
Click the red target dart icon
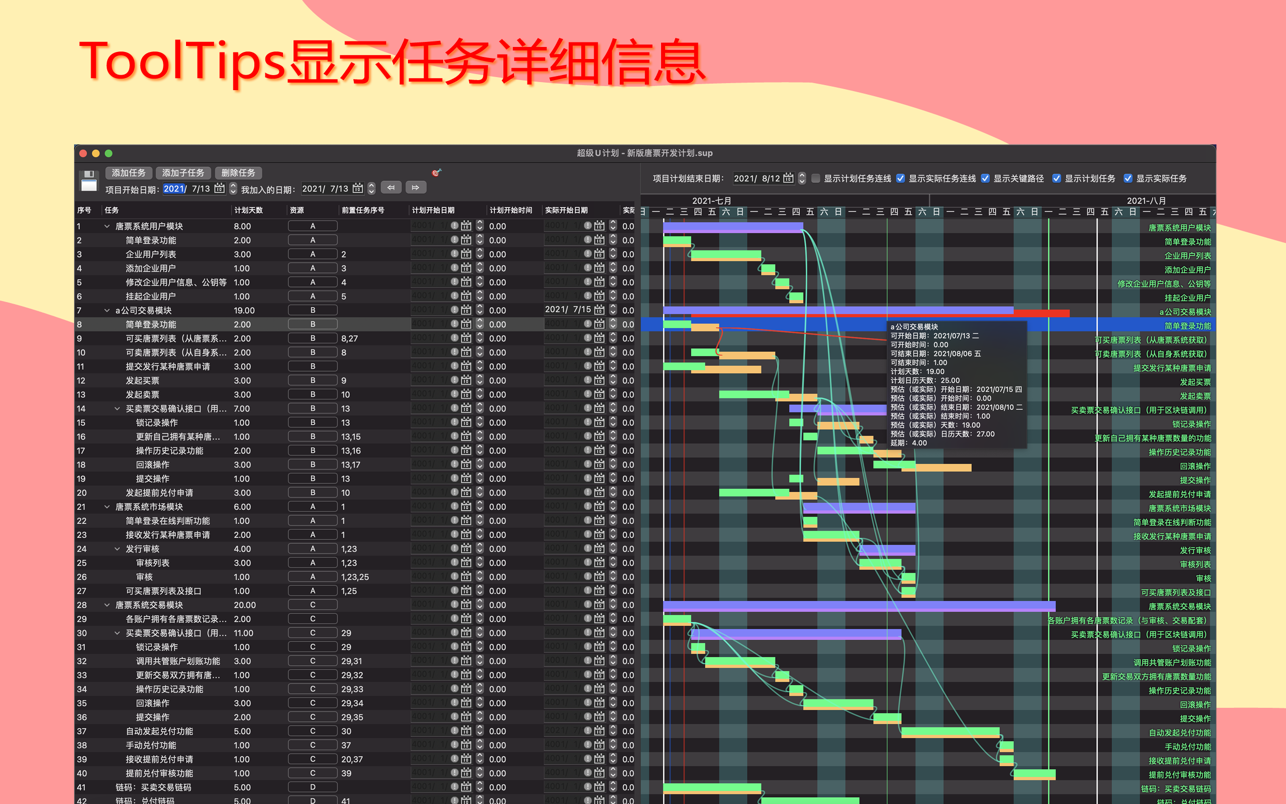point(436,173)
